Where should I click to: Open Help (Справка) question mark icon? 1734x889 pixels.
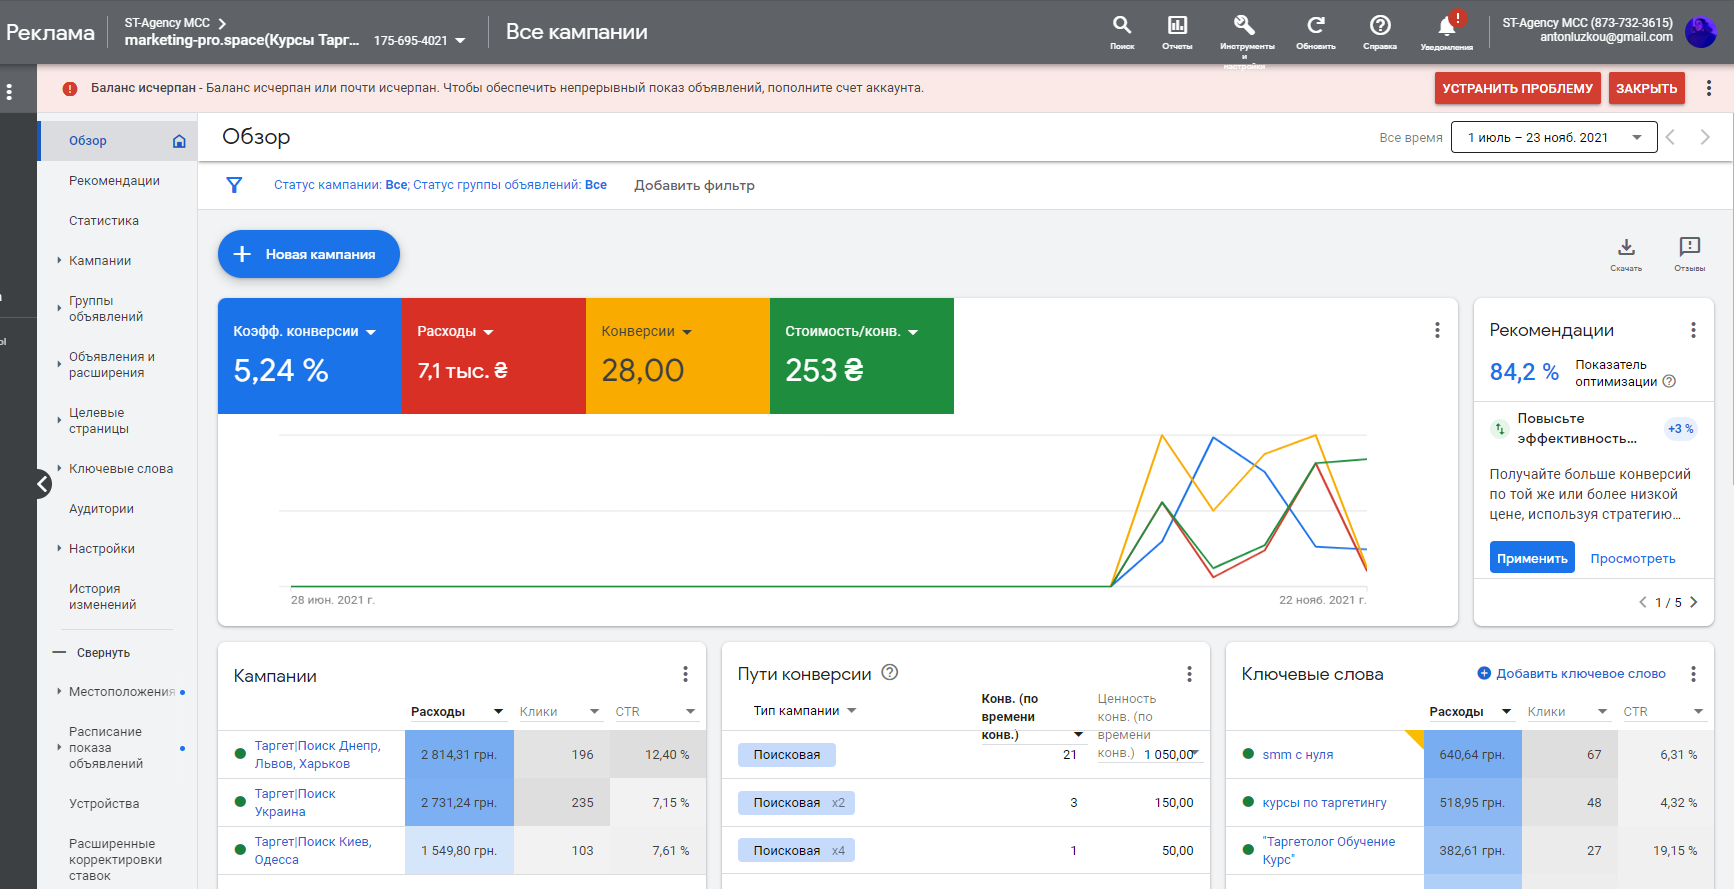click(x=1380, y=26)
